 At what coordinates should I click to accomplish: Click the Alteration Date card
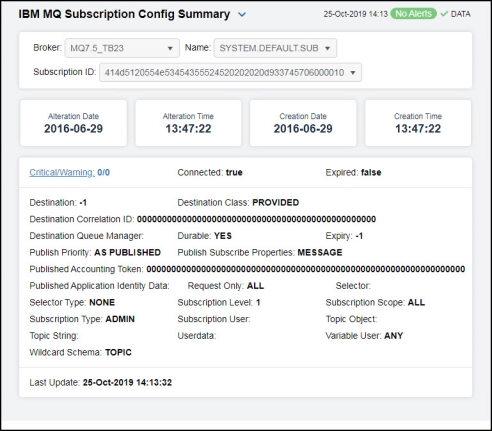coord(74,123)
